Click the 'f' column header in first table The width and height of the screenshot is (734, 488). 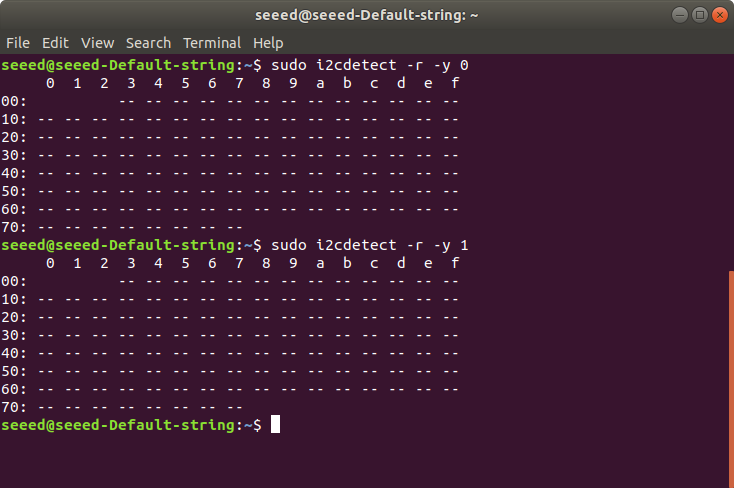pyautogui.click(x=455, y=83)
